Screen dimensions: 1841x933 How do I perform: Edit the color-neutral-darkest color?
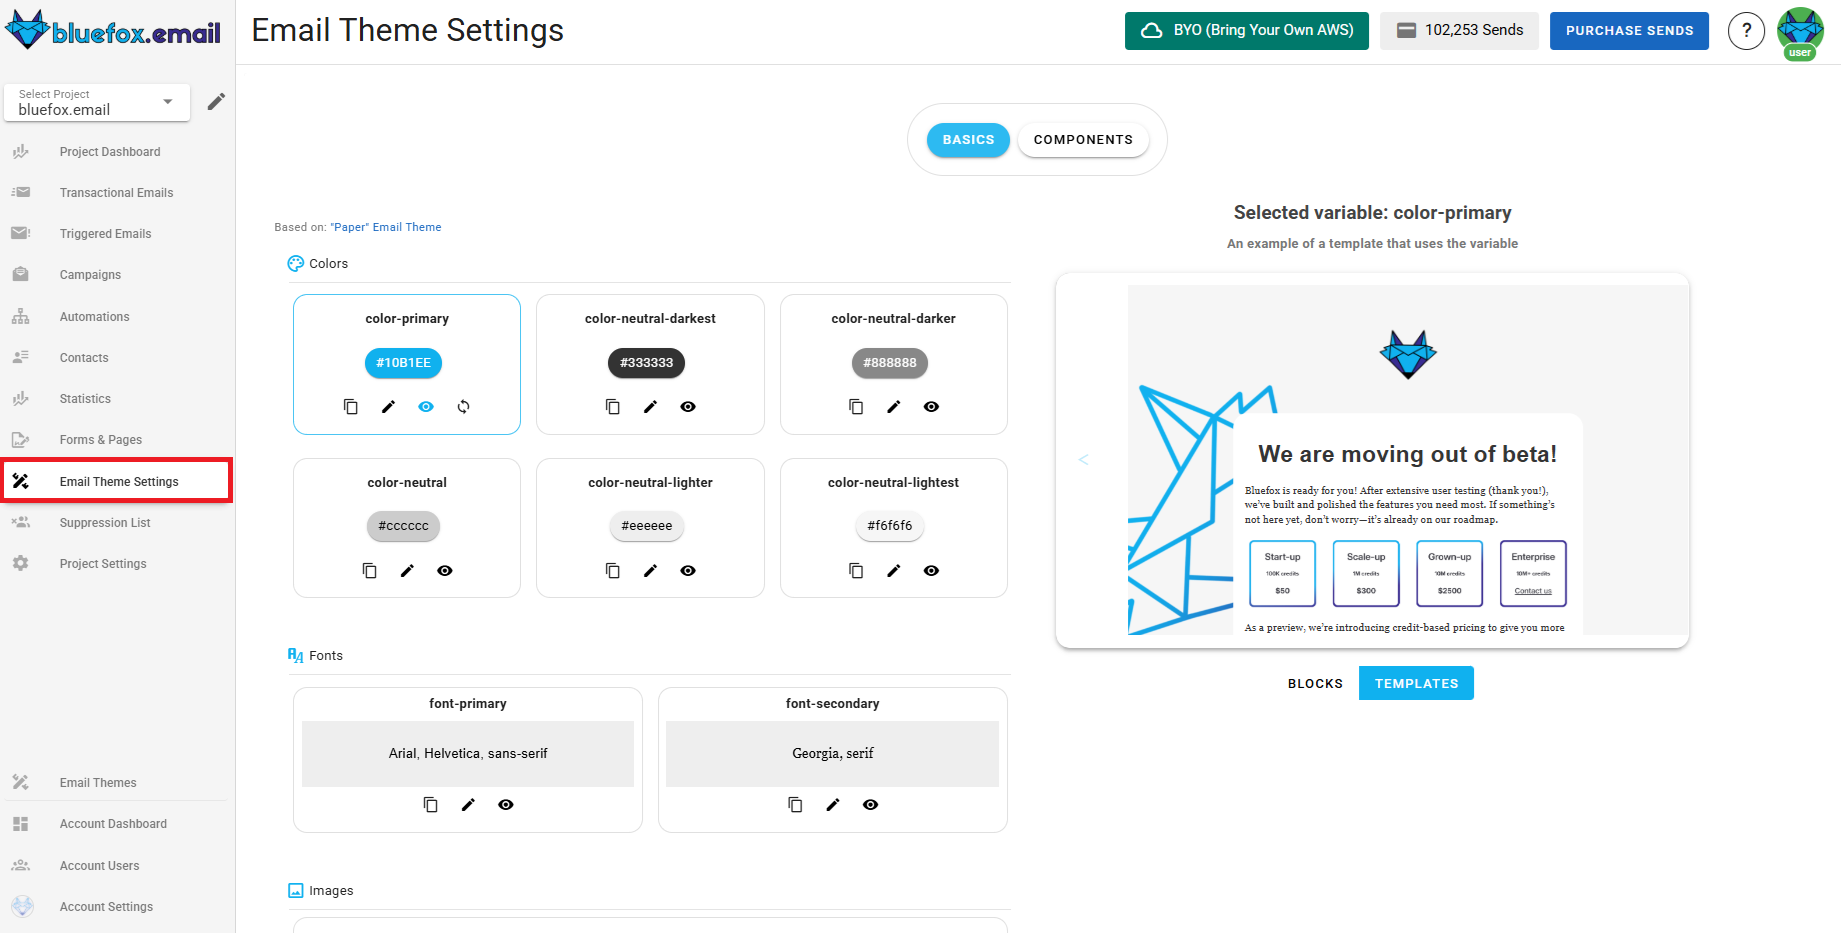[x=650, y=406]
